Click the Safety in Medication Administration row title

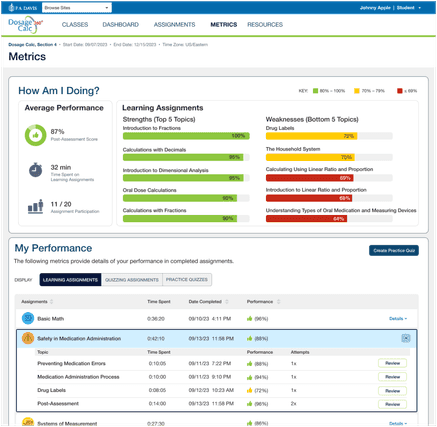pyautogui.click(x=79, y=339)
